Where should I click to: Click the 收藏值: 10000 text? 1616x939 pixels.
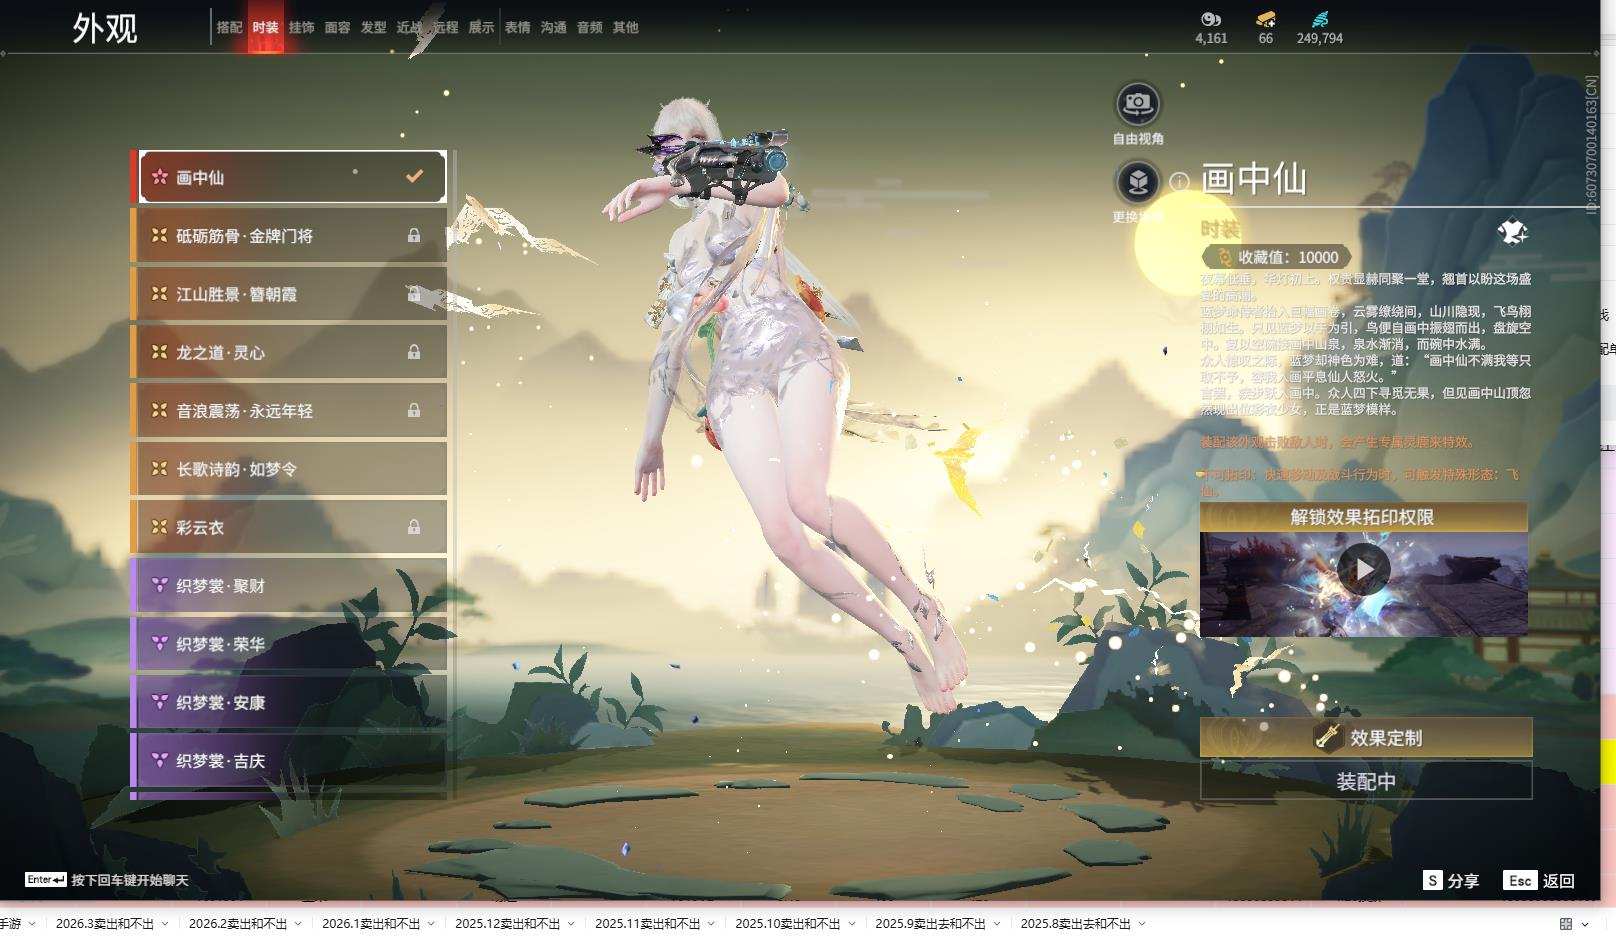coord(1288,257)
